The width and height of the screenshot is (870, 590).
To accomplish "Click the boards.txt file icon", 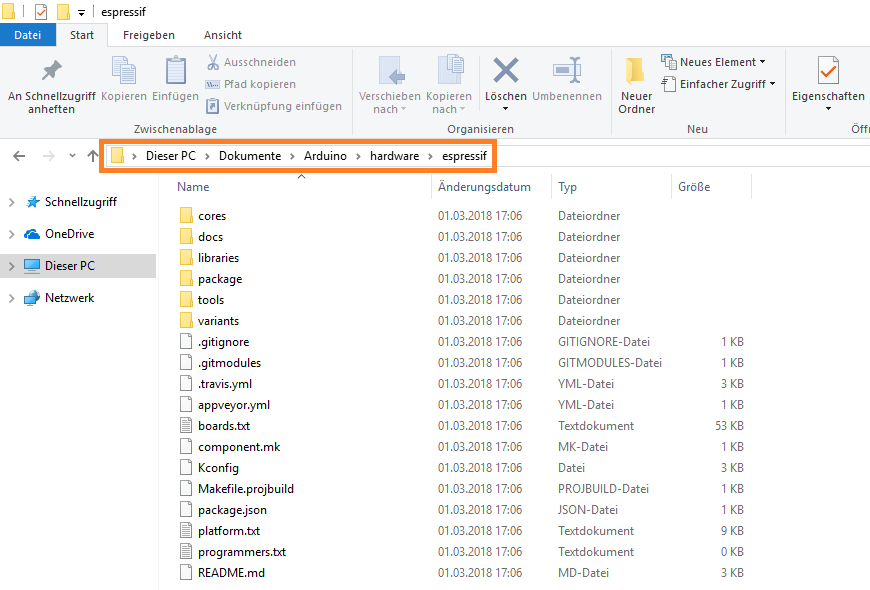I will (x=186, y=426).
